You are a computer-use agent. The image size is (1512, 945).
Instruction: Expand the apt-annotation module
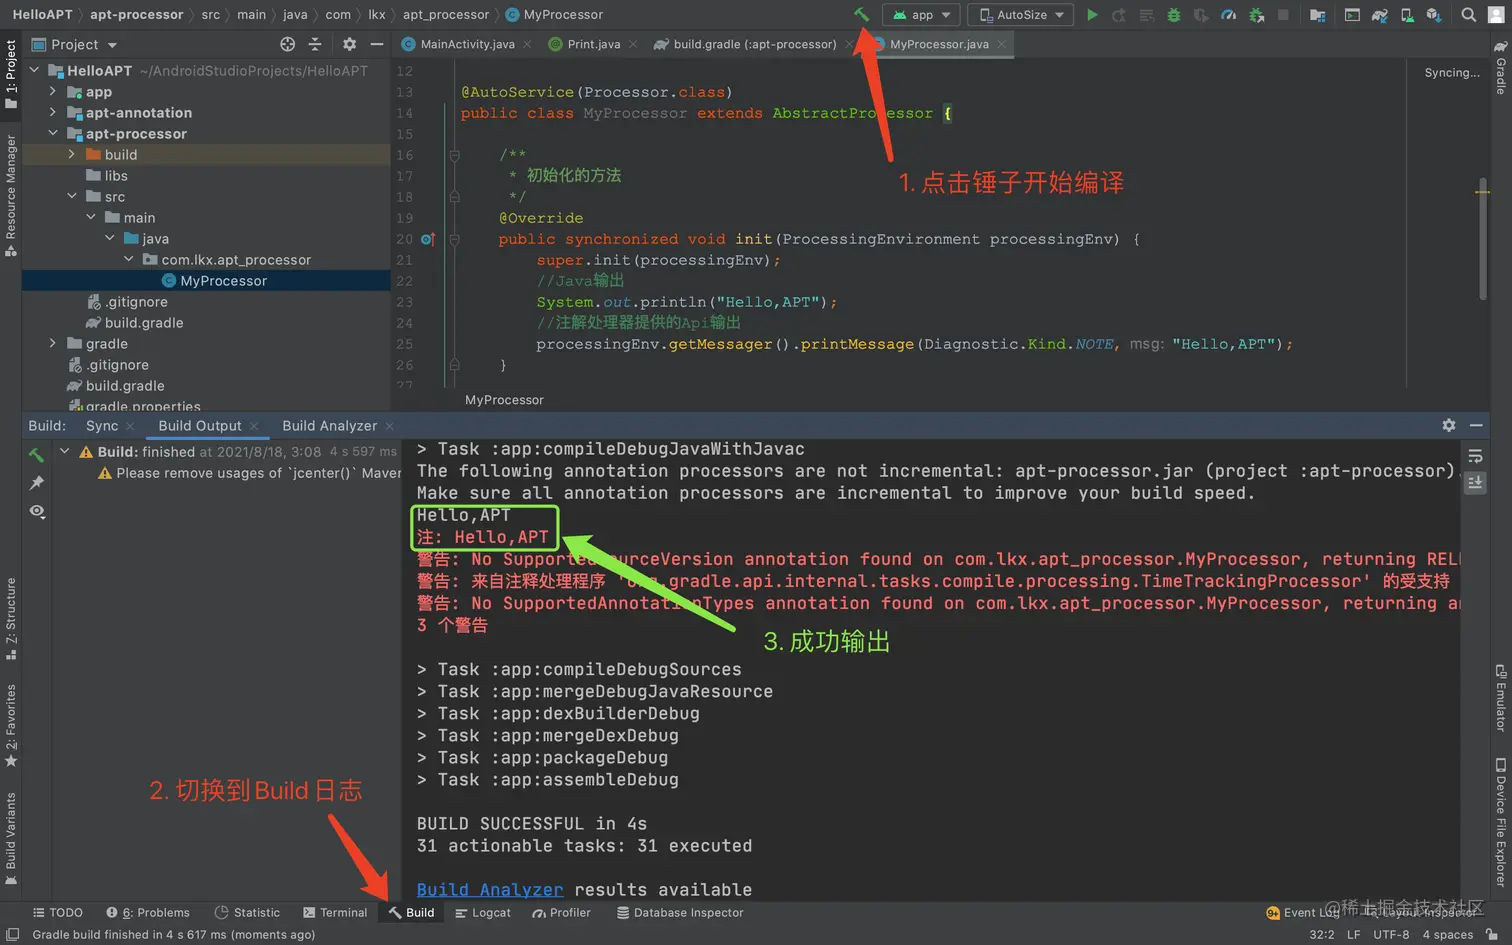click(x=53, y=112)
